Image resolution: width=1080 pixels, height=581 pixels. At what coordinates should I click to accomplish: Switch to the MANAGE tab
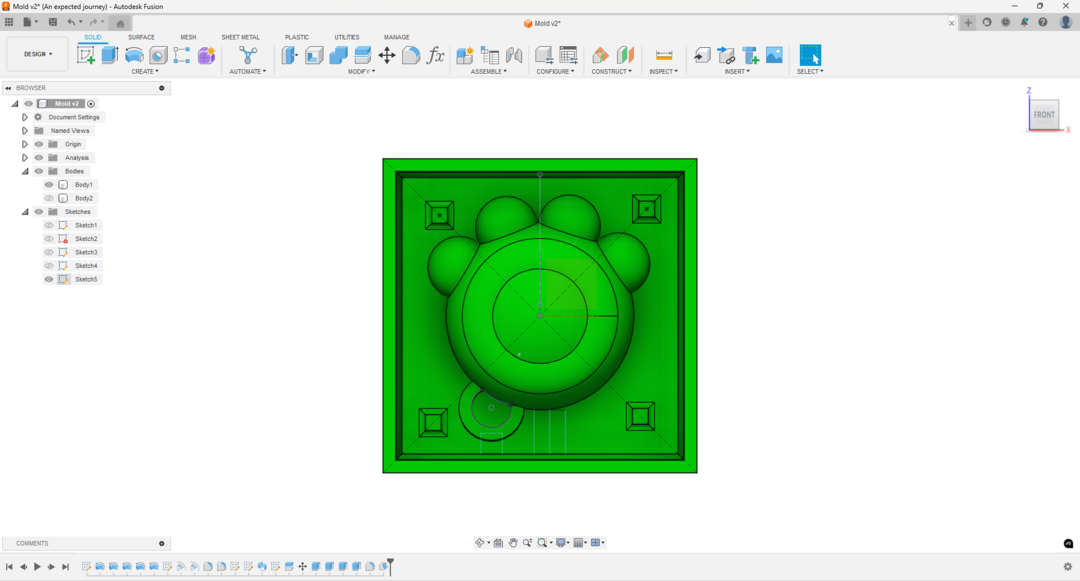(x=396, y=37)
